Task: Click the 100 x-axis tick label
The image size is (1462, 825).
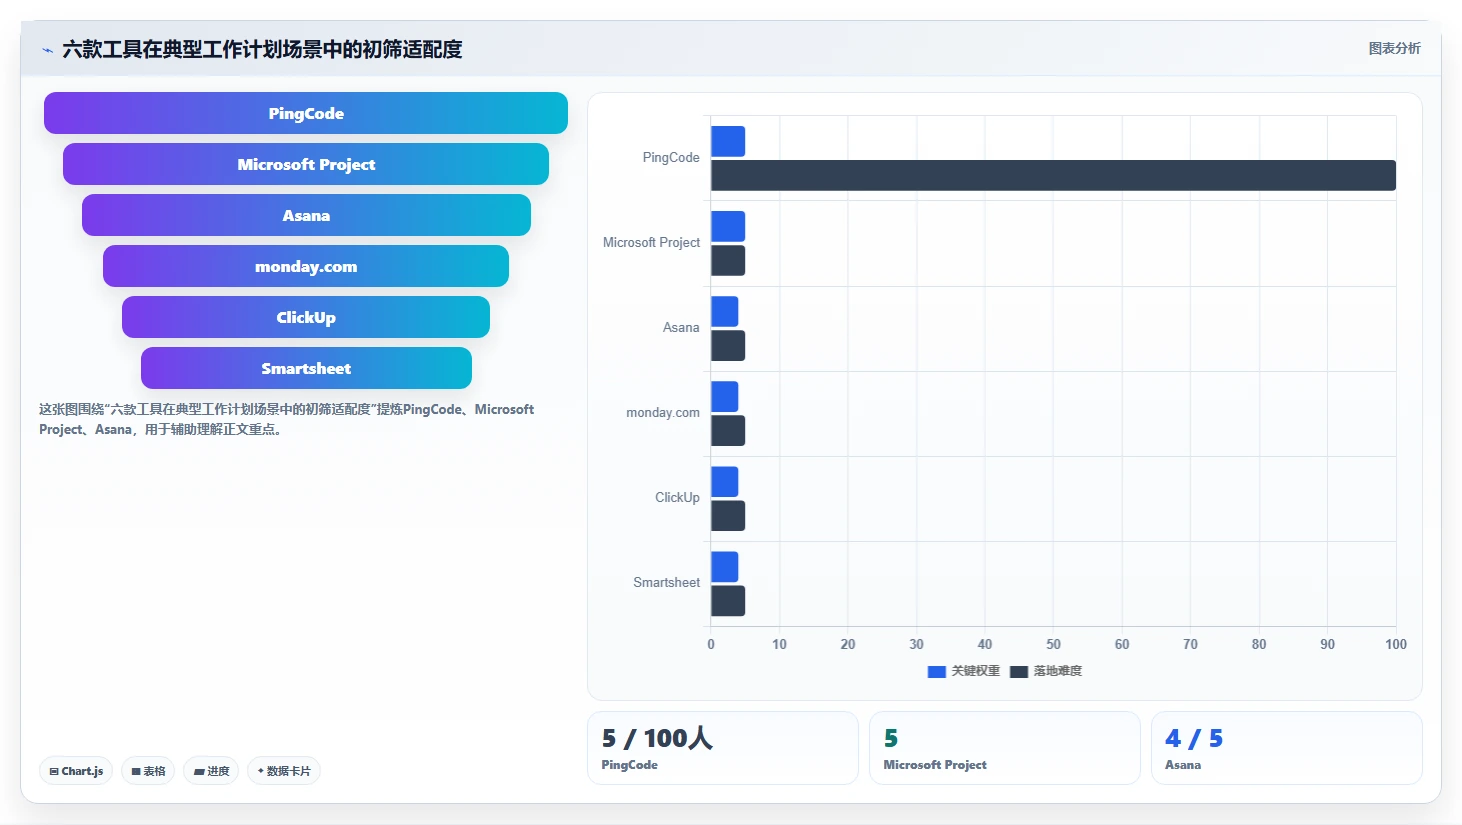Action: (1395, 644)
